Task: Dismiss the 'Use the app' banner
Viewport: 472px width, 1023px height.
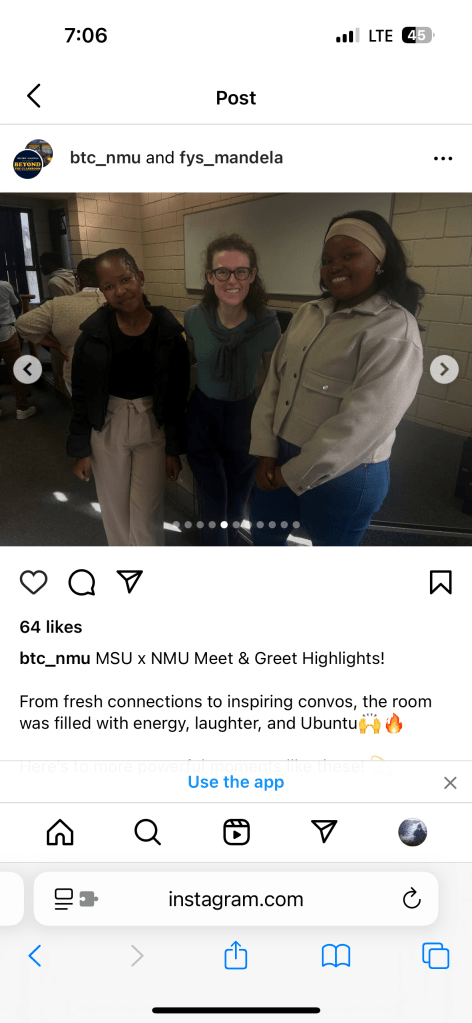Action: (x=450, y=783)
